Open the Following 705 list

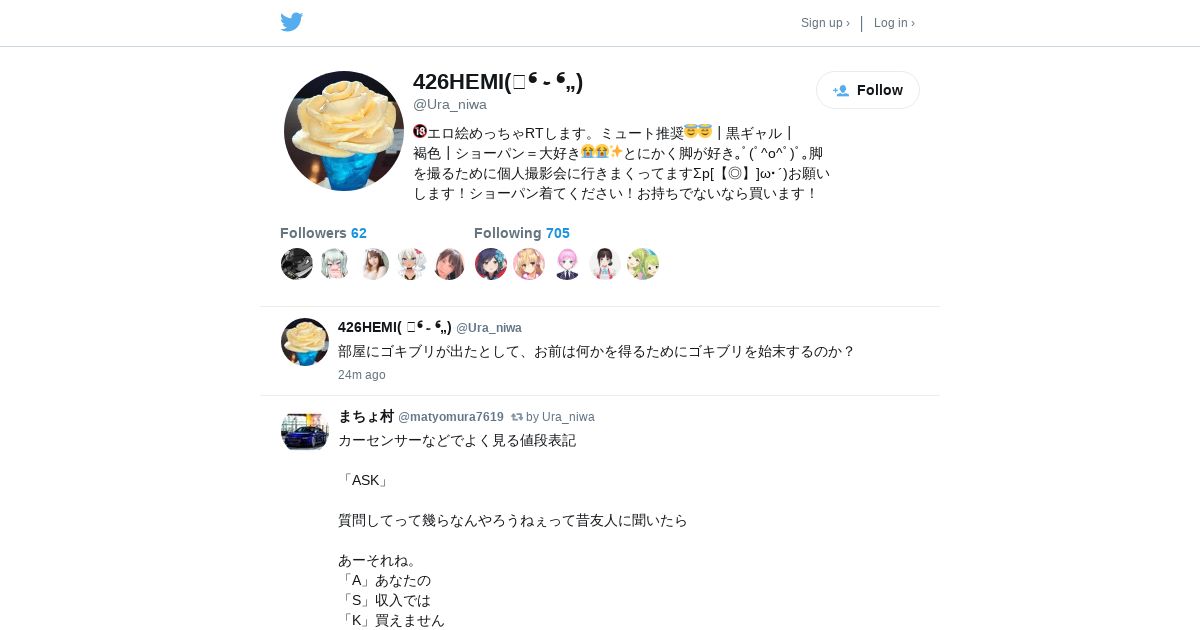coord(522,233)
